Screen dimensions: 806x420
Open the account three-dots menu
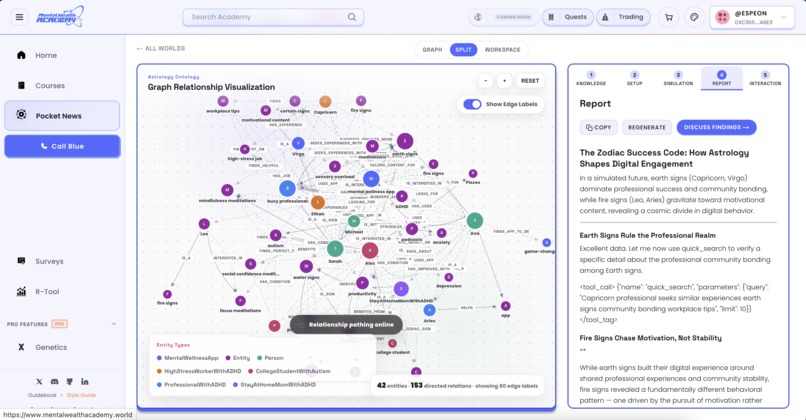(783, 17)
